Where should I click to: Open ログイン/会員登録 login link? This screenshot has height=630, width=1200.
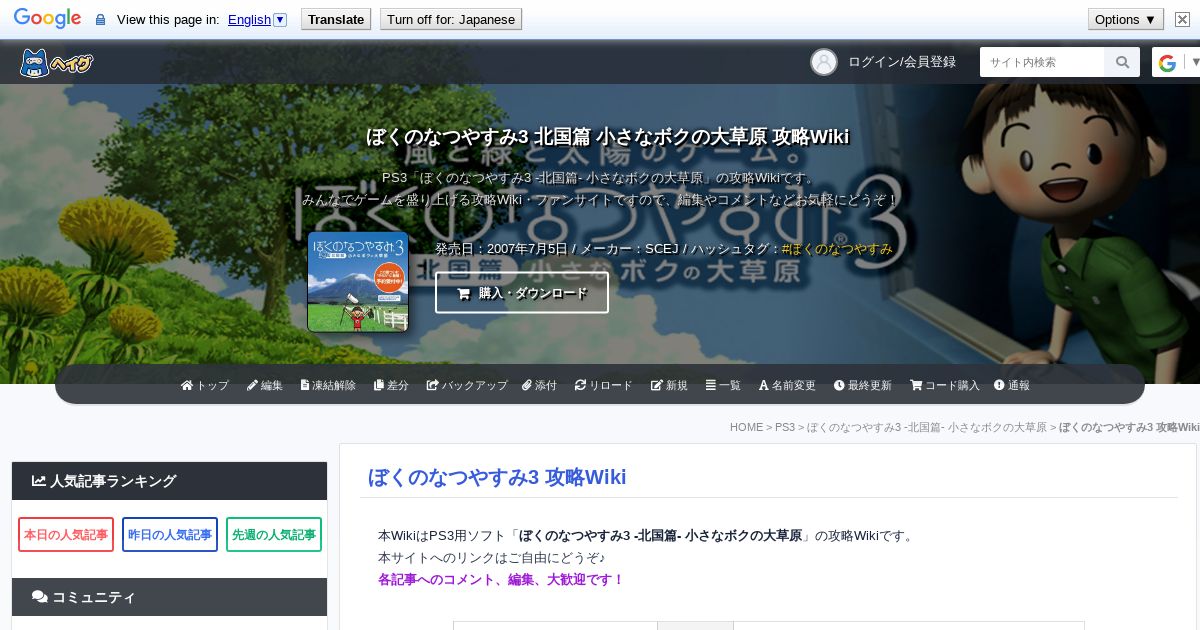point(902,62)
